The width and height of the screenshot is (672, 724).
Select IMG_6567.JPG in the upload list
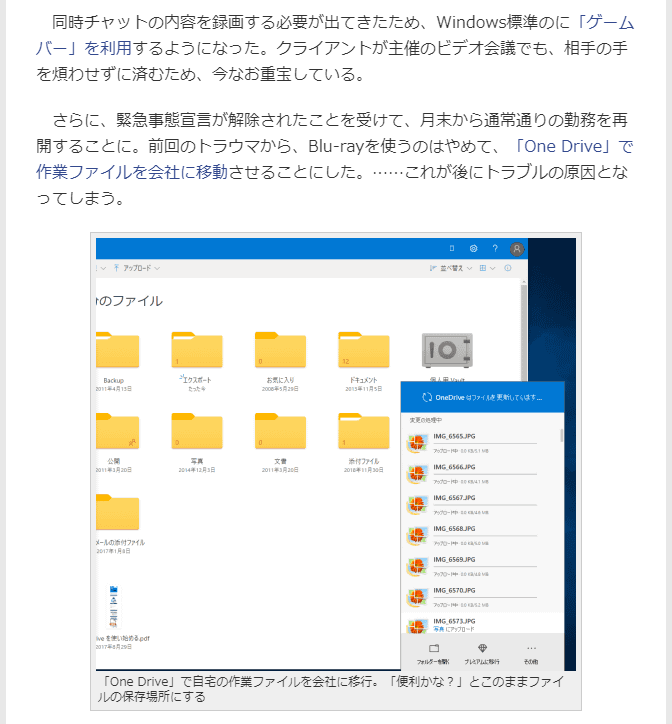tap(455, 497)
